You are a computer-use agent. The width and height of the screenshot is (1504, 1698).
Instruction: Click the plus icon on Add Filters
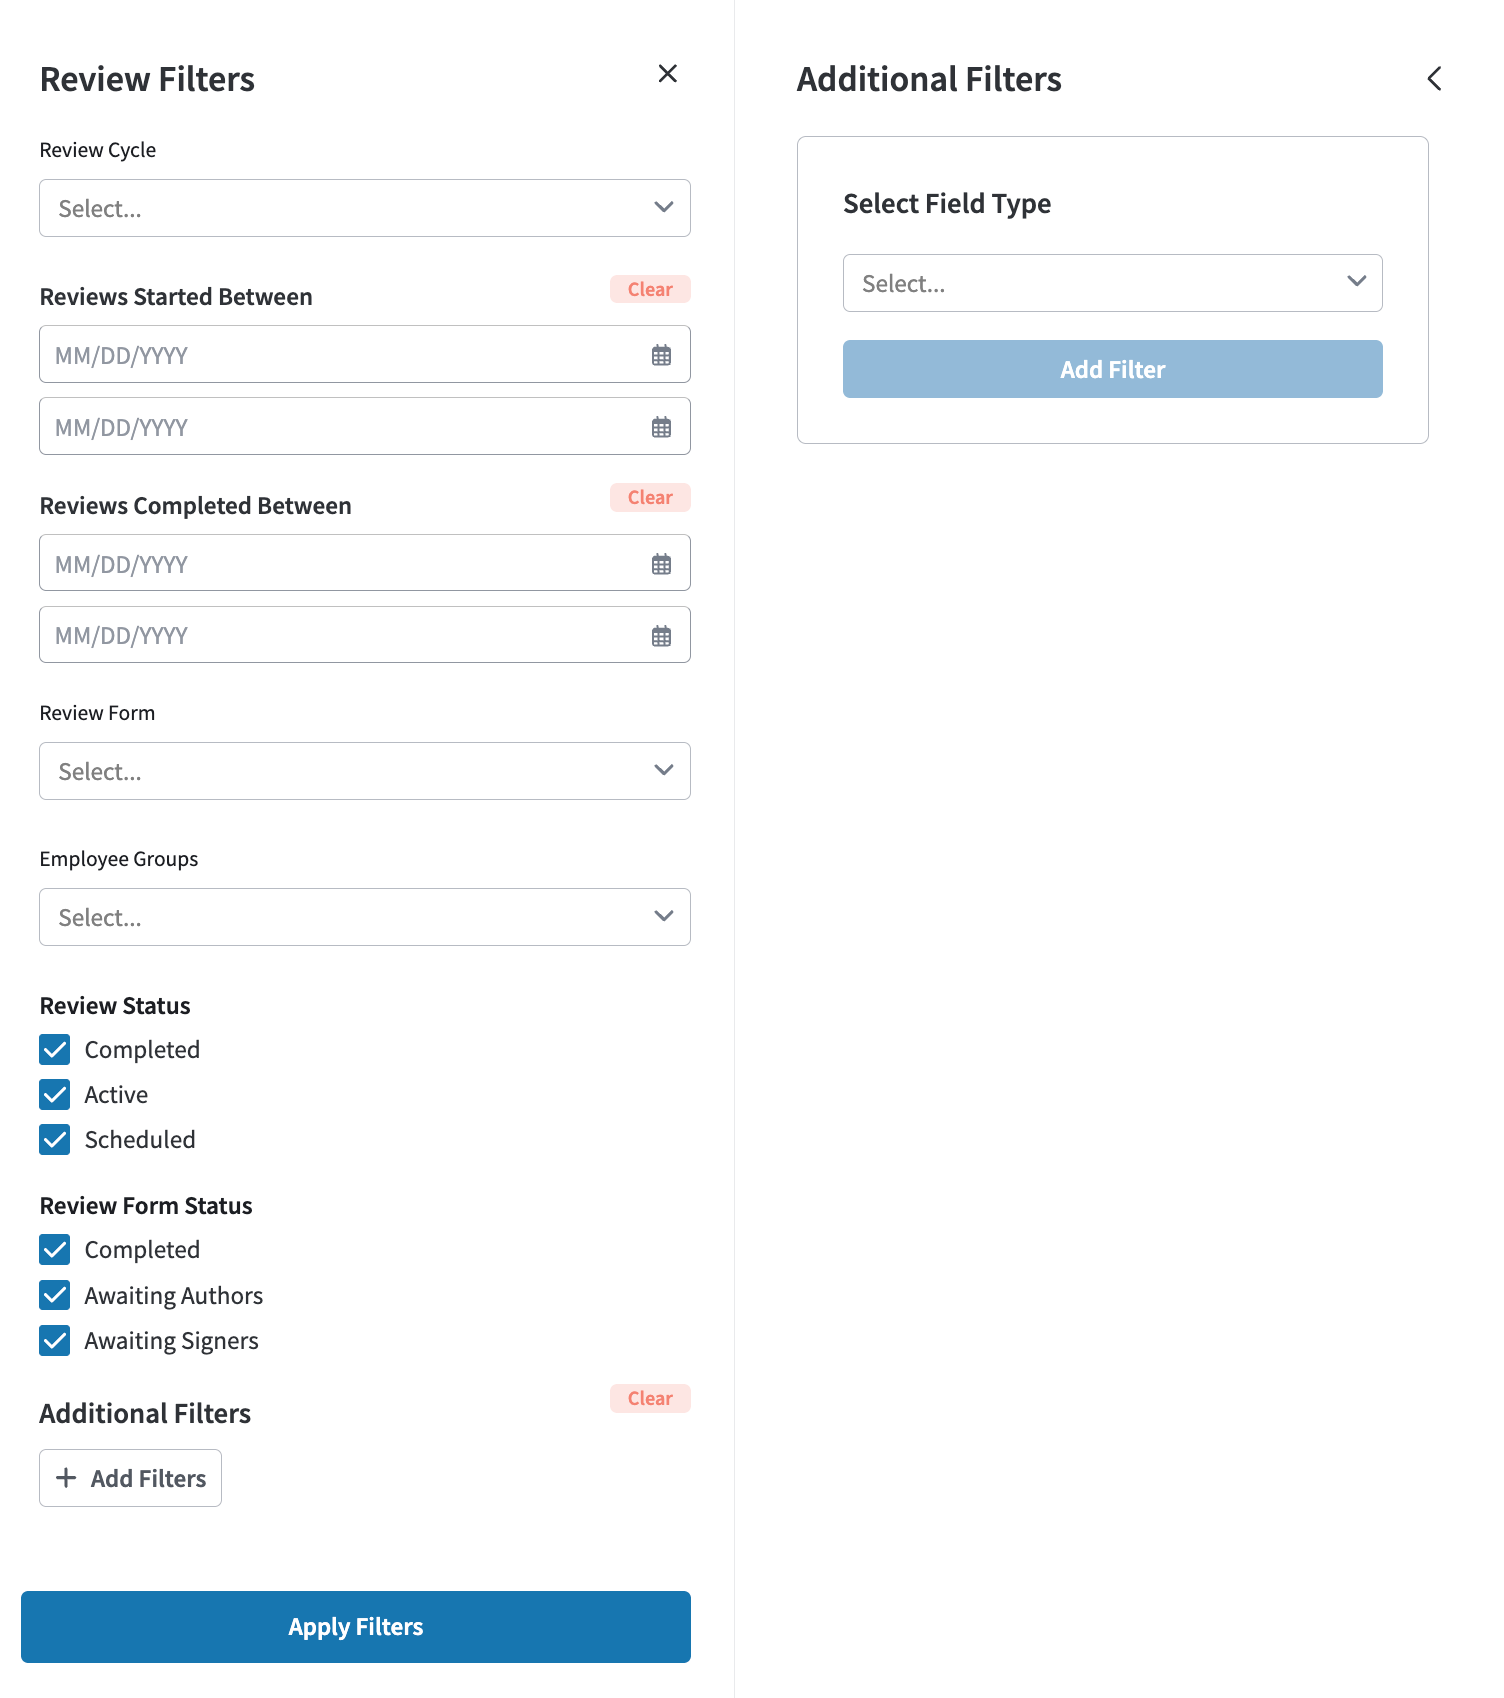click(66, 1478)
